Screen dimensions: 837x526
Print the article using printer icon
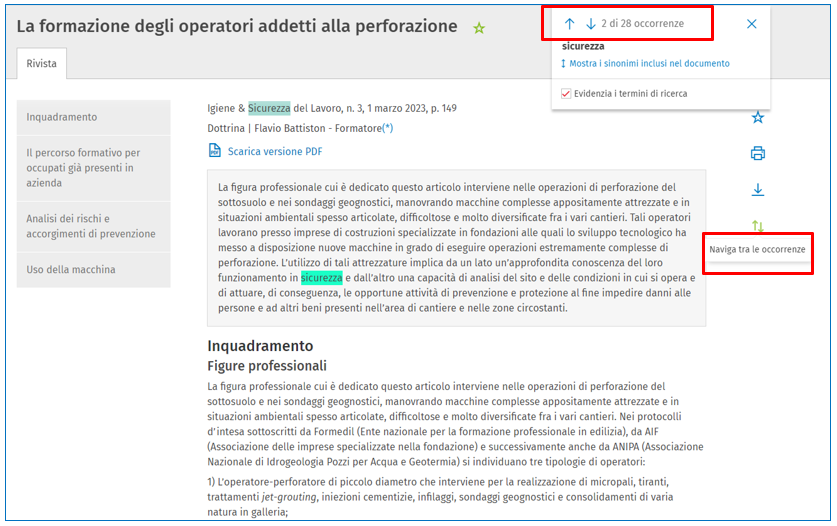point(757,154)
